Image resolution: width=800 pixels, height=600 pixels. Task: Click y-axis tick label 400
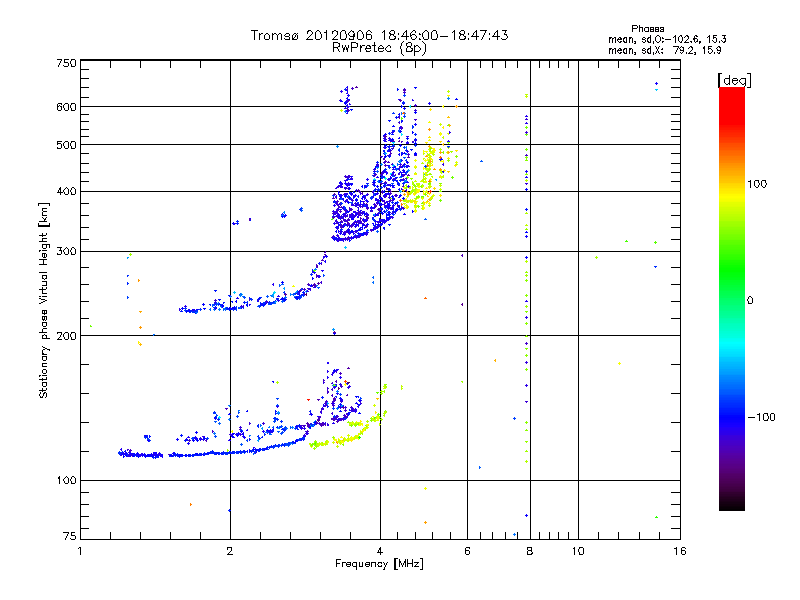[x=67, y=191]
